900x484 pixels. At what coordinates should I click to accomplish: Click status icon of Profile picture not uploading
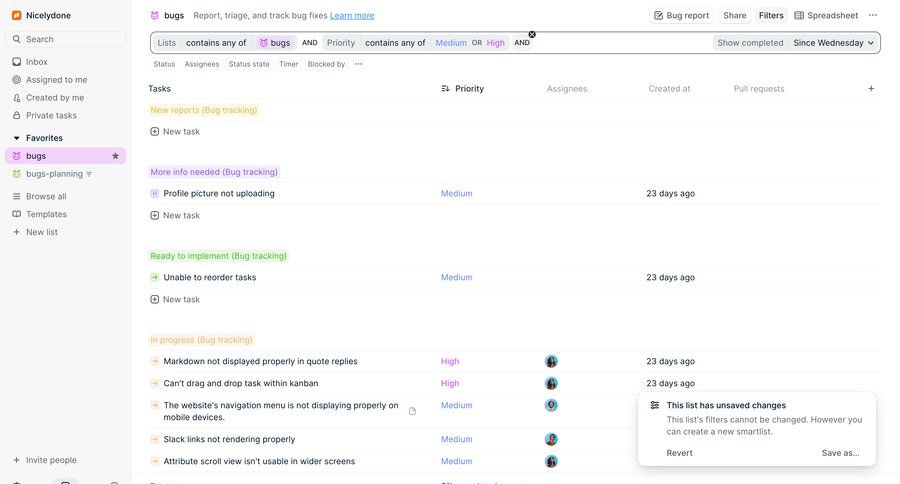click(154, 193)
